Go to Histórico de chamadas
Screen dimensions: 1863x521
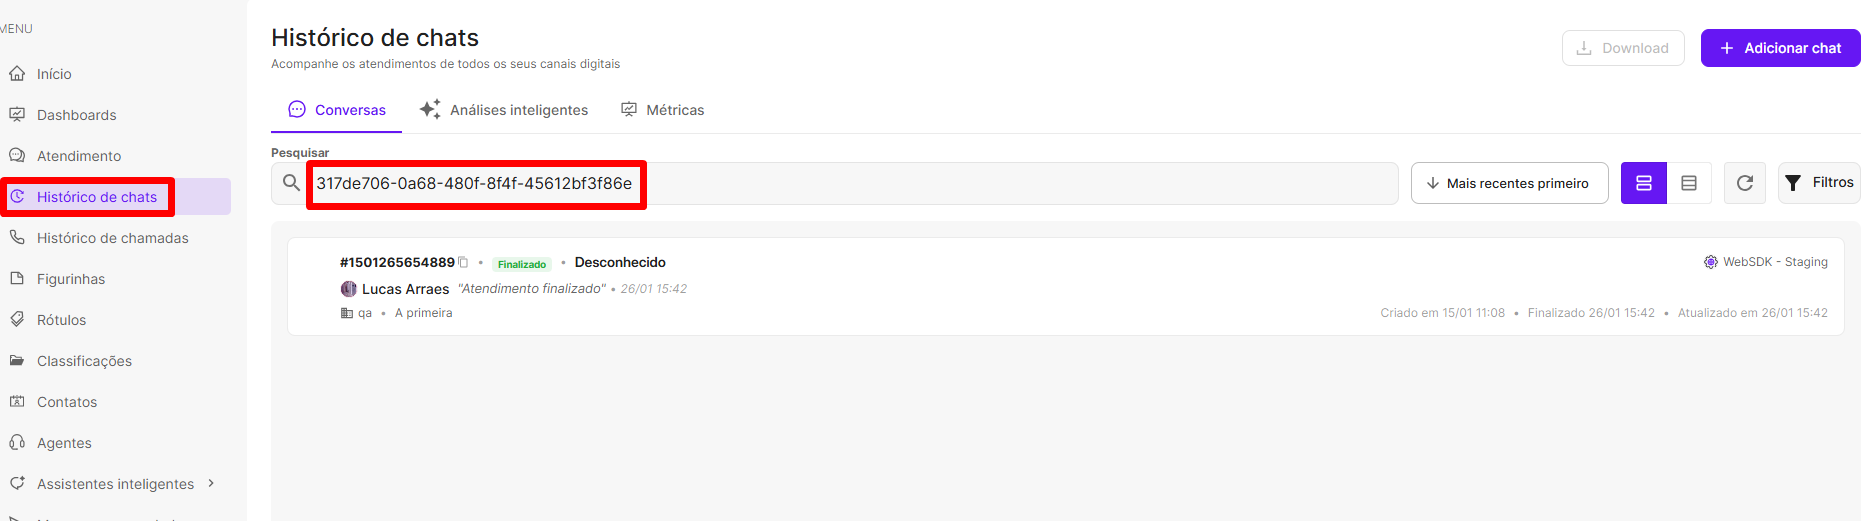coord(112,238)
